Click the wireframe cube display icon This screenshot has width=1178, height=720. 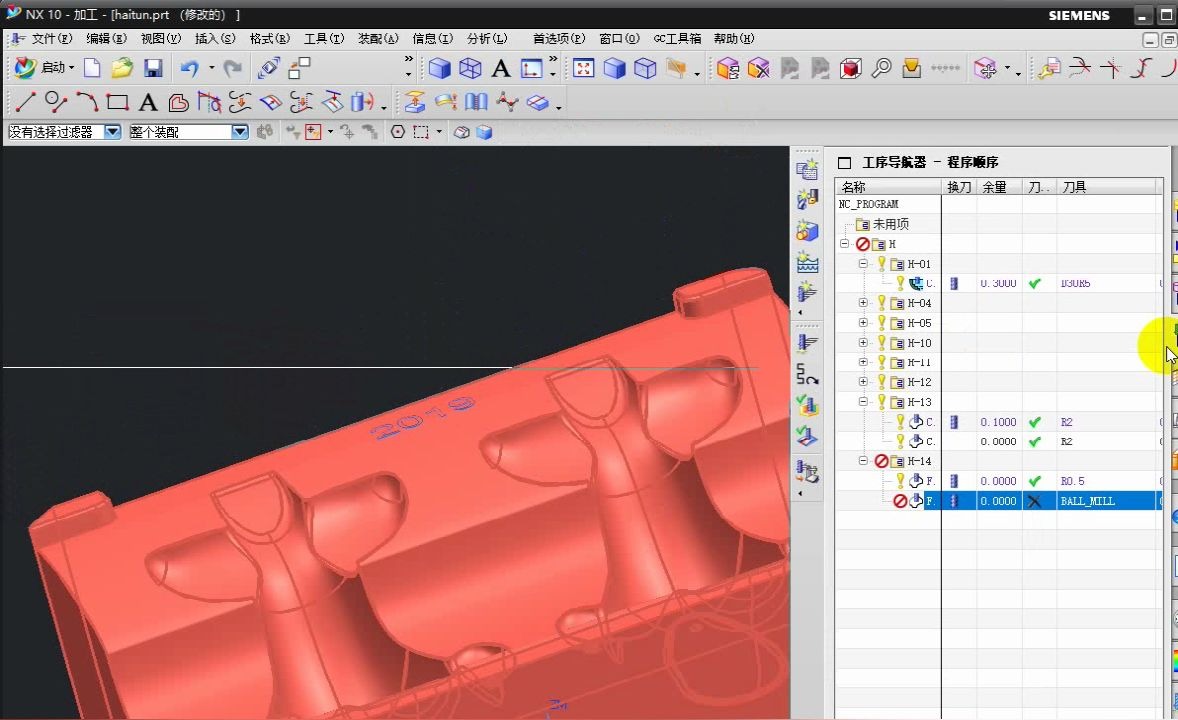[x=470, y=68]
